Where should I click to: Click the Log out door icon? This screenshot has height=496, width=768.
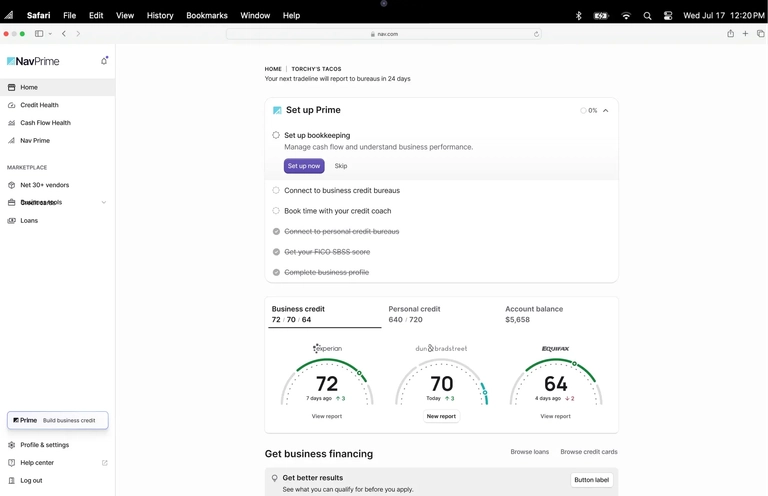click(12, 480)
